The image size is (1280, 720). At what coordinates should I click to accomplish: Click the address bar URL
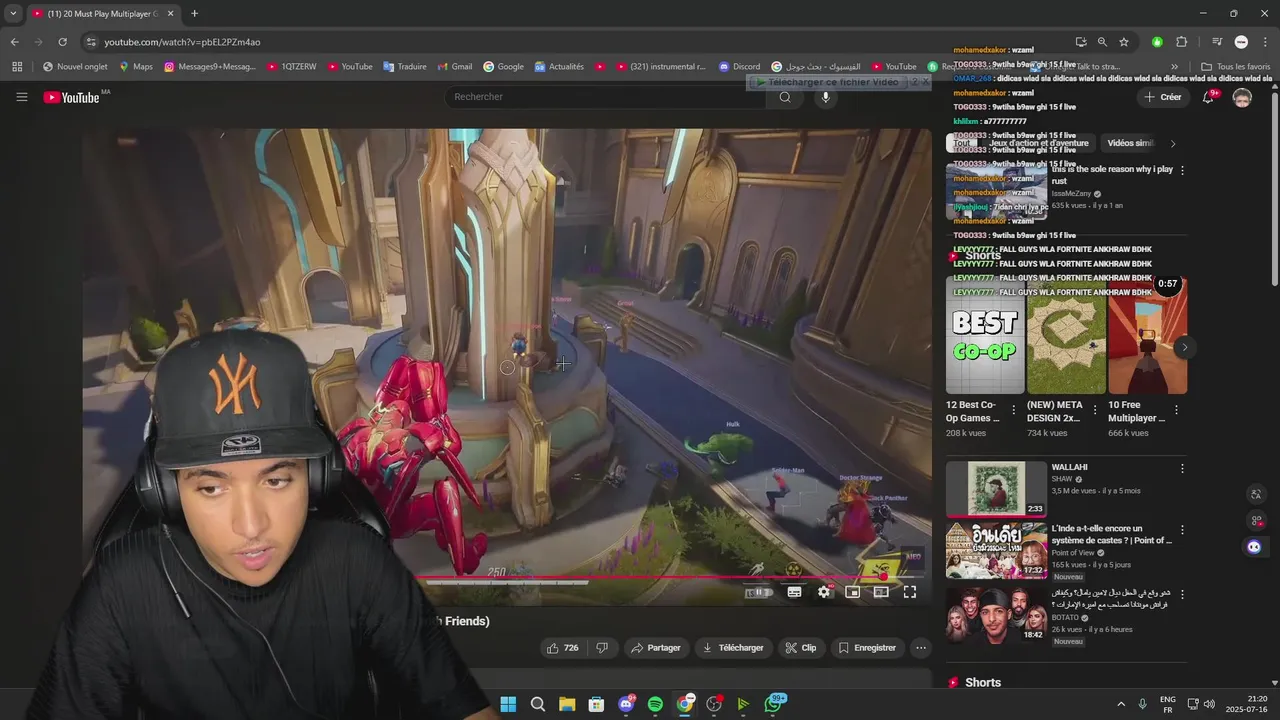[182, 42]
